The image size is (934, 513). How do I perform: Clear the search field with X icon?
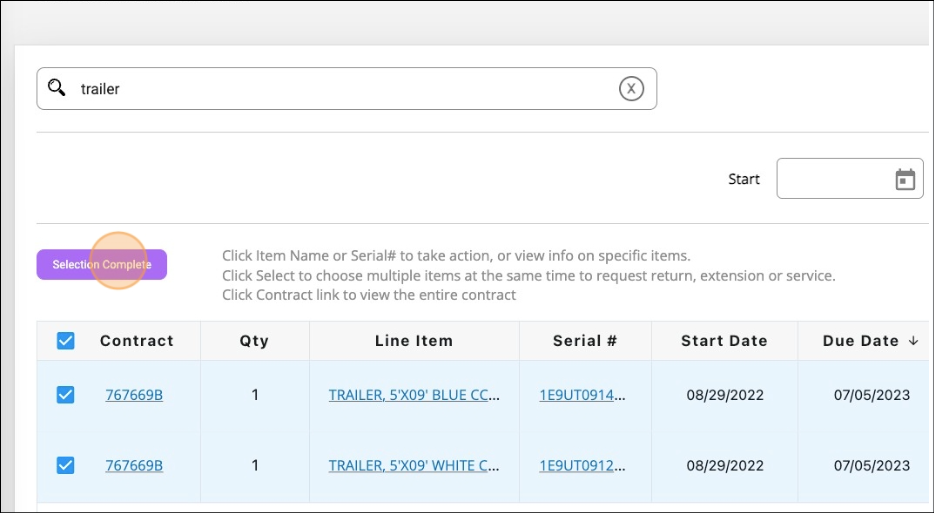click(x=631, y=89)
